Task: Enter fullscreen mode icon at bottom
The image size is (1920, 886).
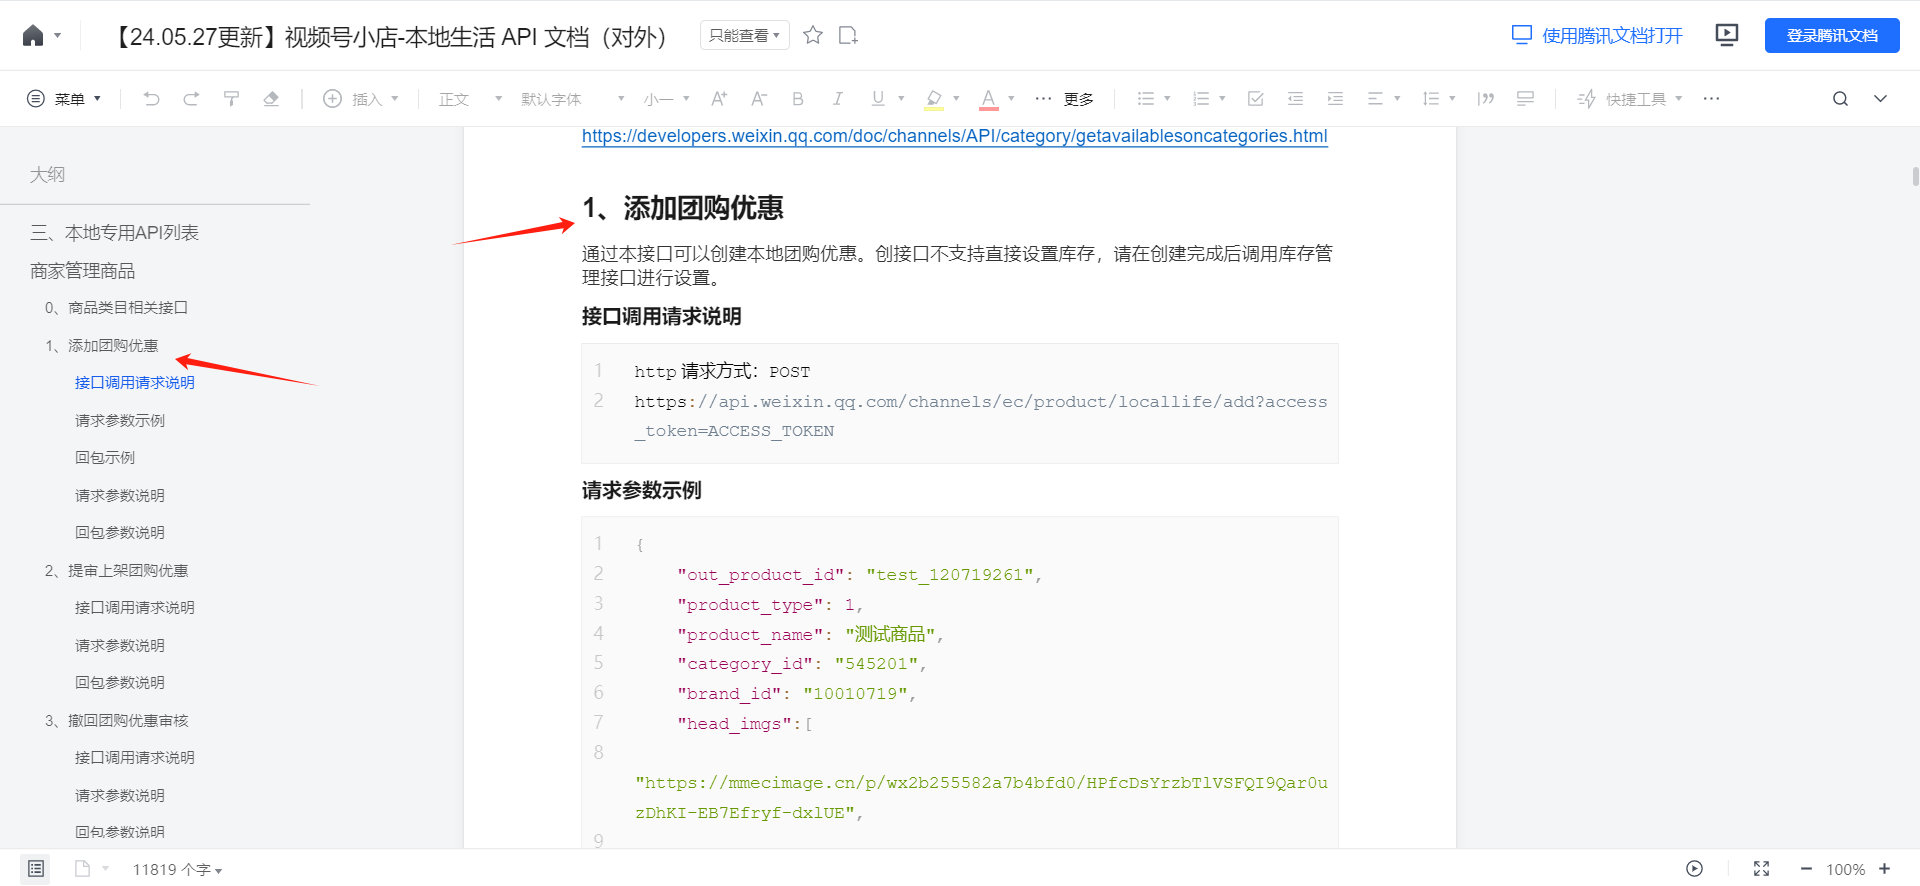Action: pyautogui.click(x=1761, y=869)
